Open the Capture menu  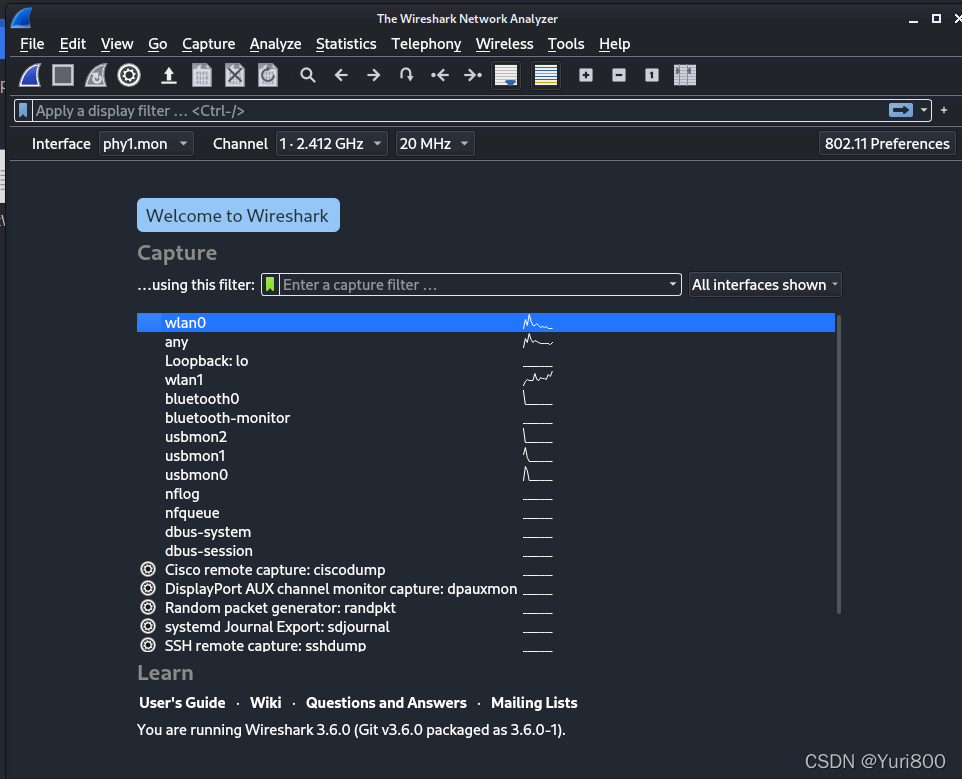(209, 44)
